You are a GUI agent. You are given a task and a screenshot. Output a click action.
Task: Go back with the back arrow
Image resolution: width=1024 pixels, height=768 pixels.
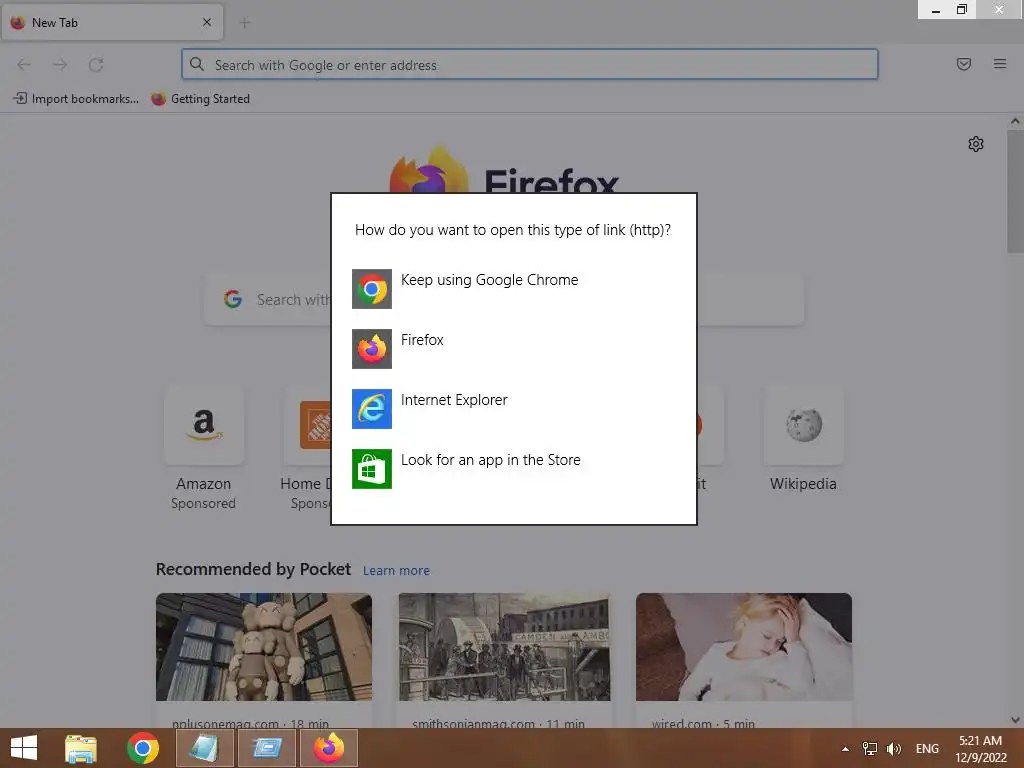24,65
